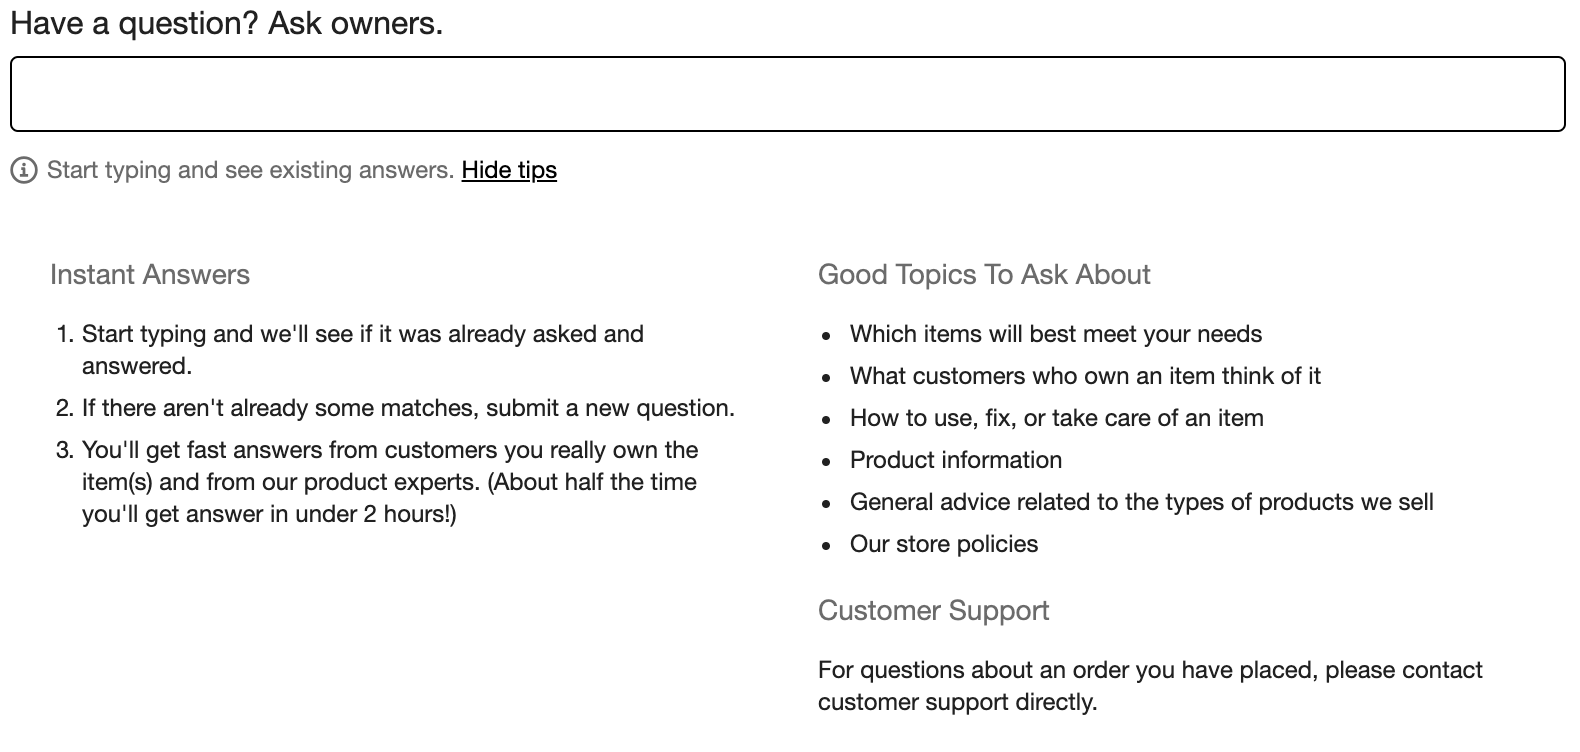Image resolution: width=1580 pixels, height=752 pixels.
Task: Click the info icon beside the typing tip
Action: (23, 170)
